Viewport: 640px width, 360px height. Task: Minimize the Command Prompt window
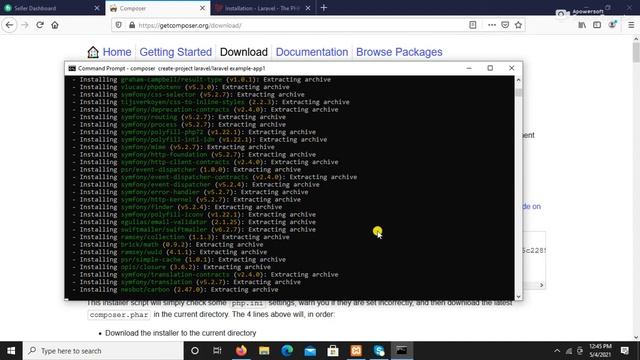pos(469,68)
